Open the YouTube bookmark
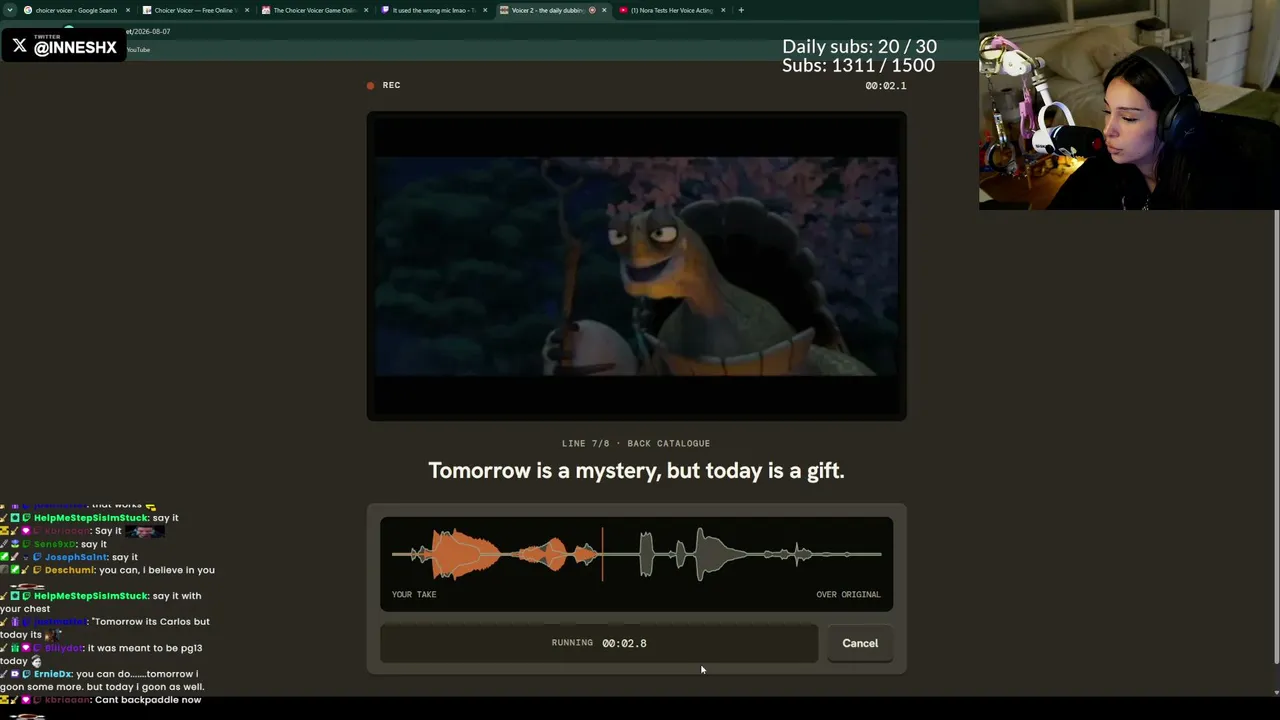The height and width of the screenshot is (720, 1280). click(138, 50)
